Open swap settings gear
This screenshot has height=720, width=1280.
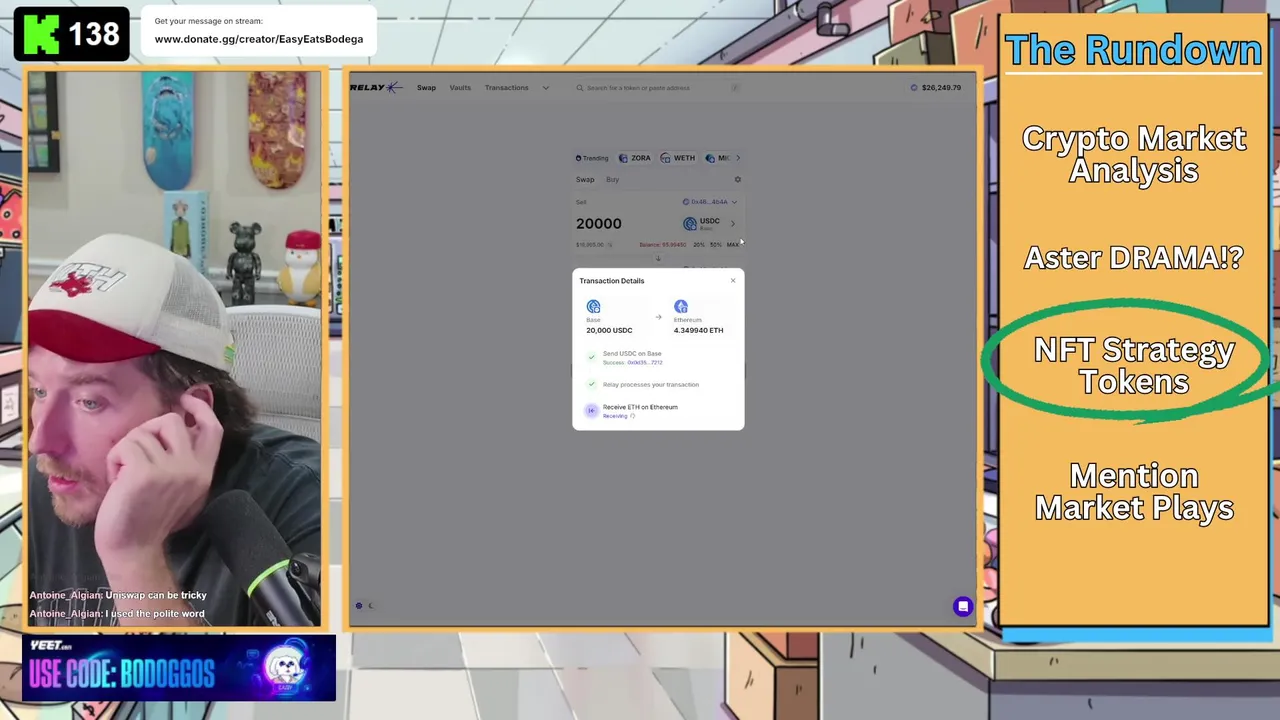point(738,180)
